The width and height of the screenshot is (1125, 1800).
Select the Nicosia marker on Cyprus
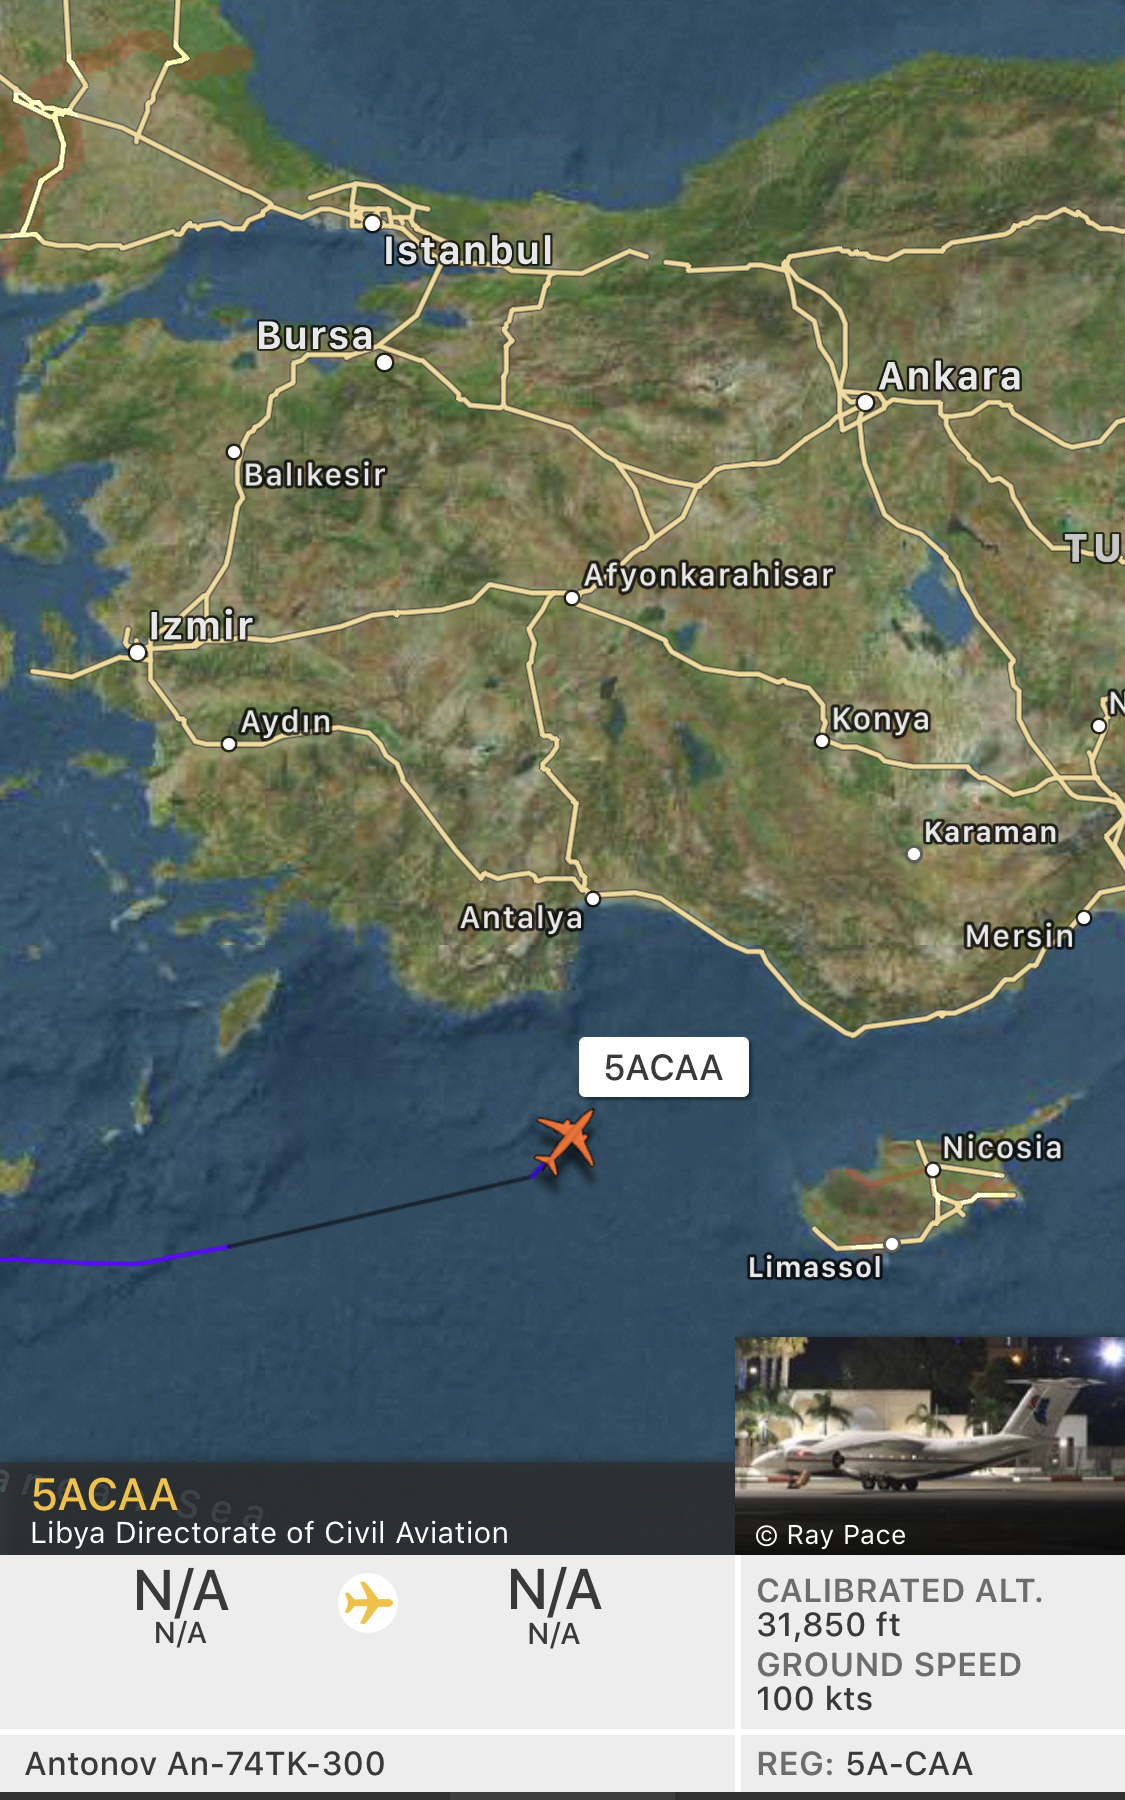pos(932,1169)
